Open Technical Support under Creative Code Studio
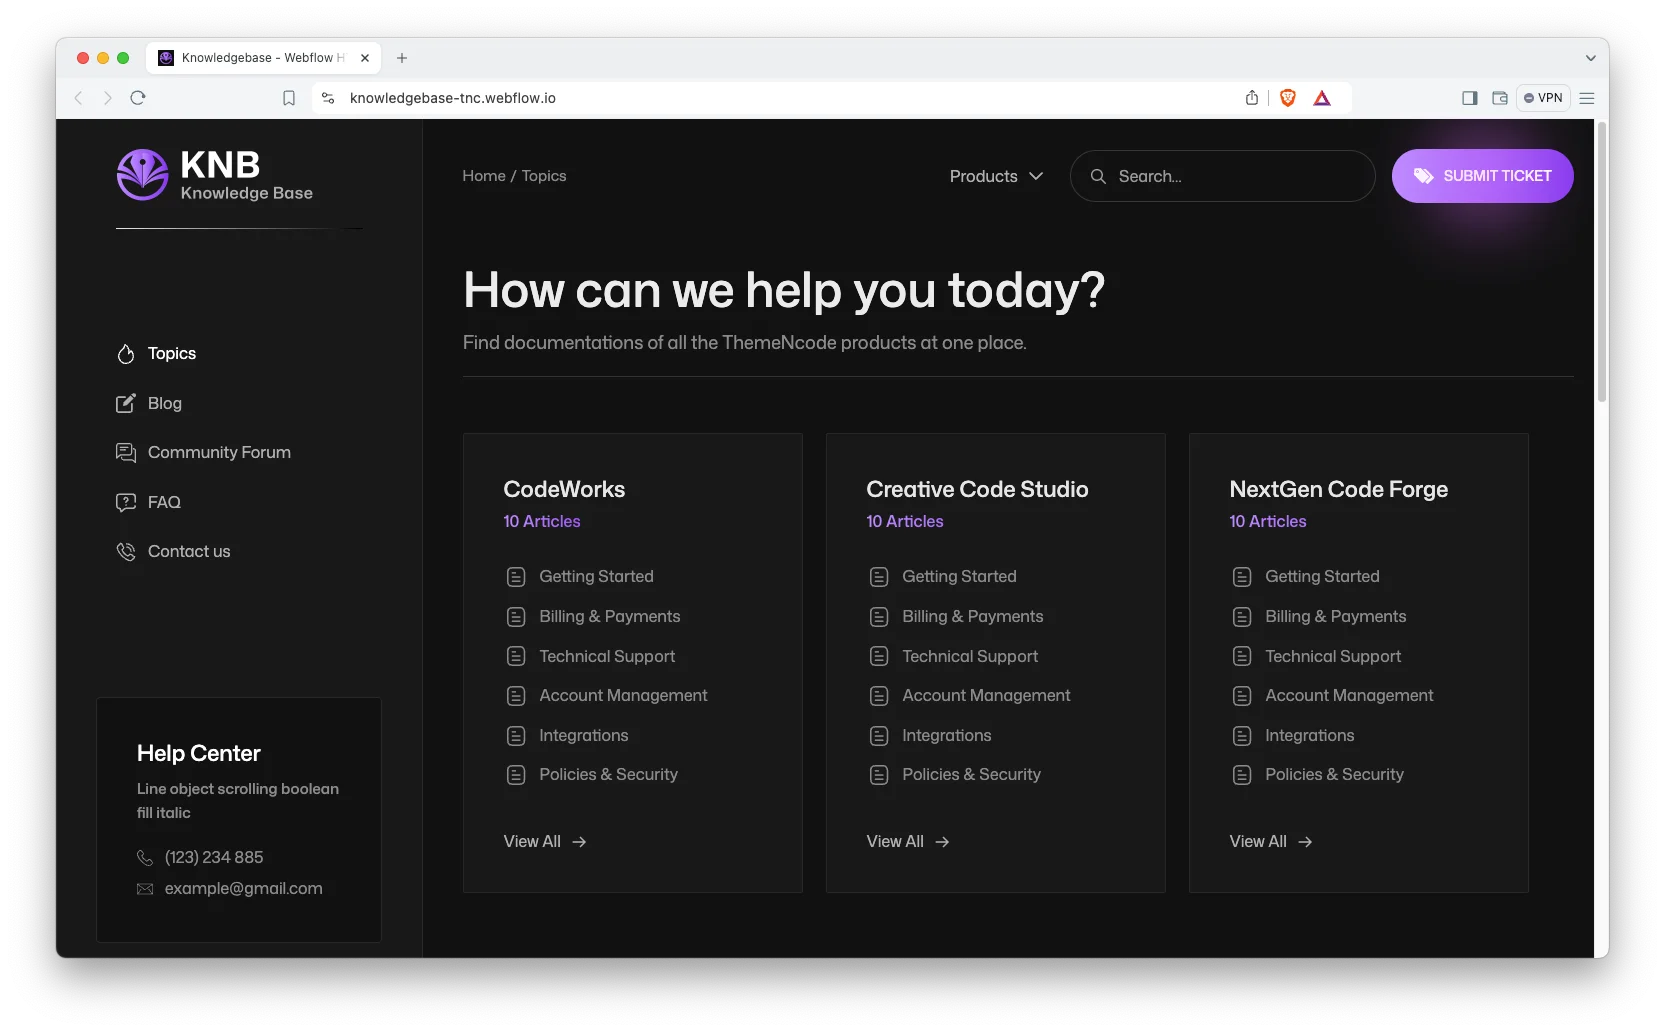 [x=969, y=656]
